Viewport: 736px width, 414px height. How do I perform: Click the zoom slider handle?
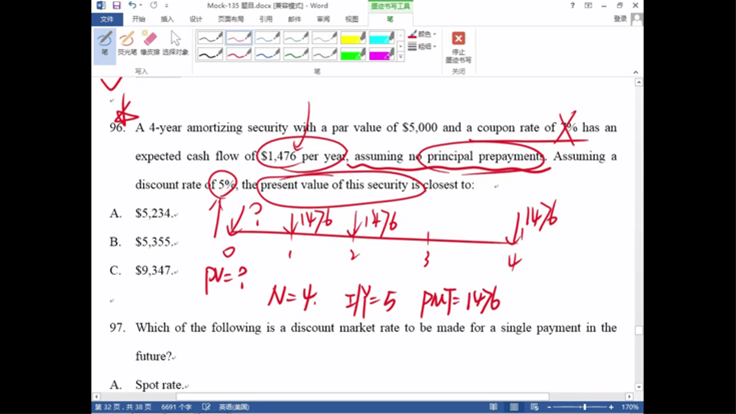pyautogui.click(x=585, y=407)
